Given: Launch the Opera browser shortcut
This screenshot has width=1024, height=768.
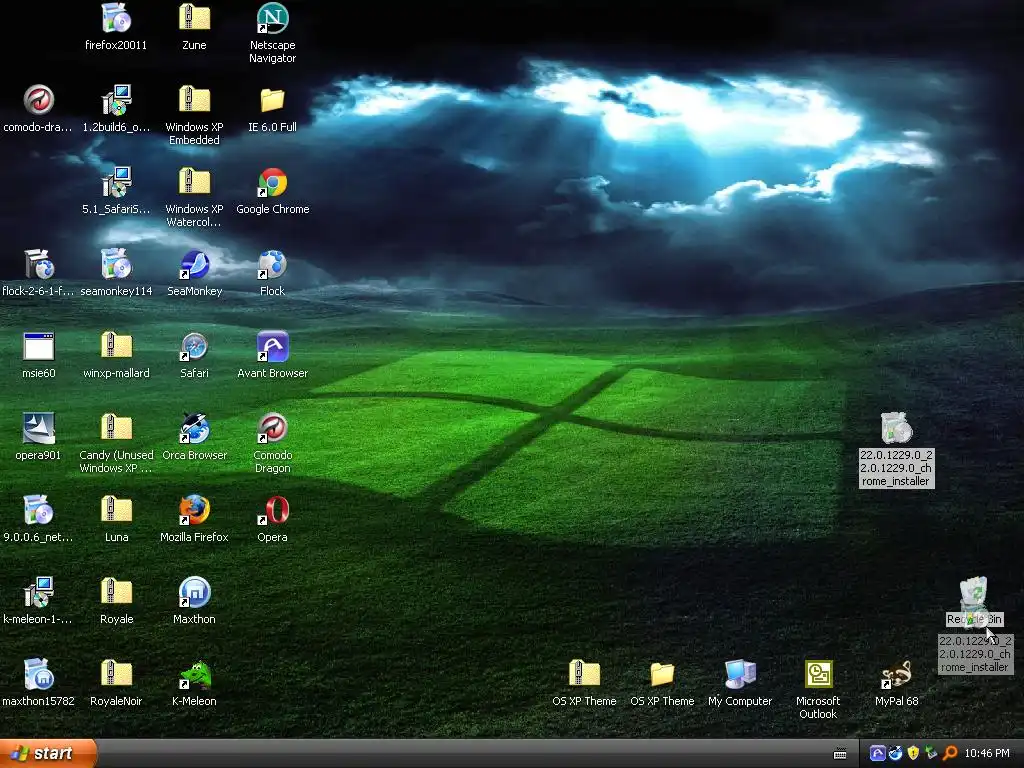Looking at the screenshot, I should coord(272,511).
